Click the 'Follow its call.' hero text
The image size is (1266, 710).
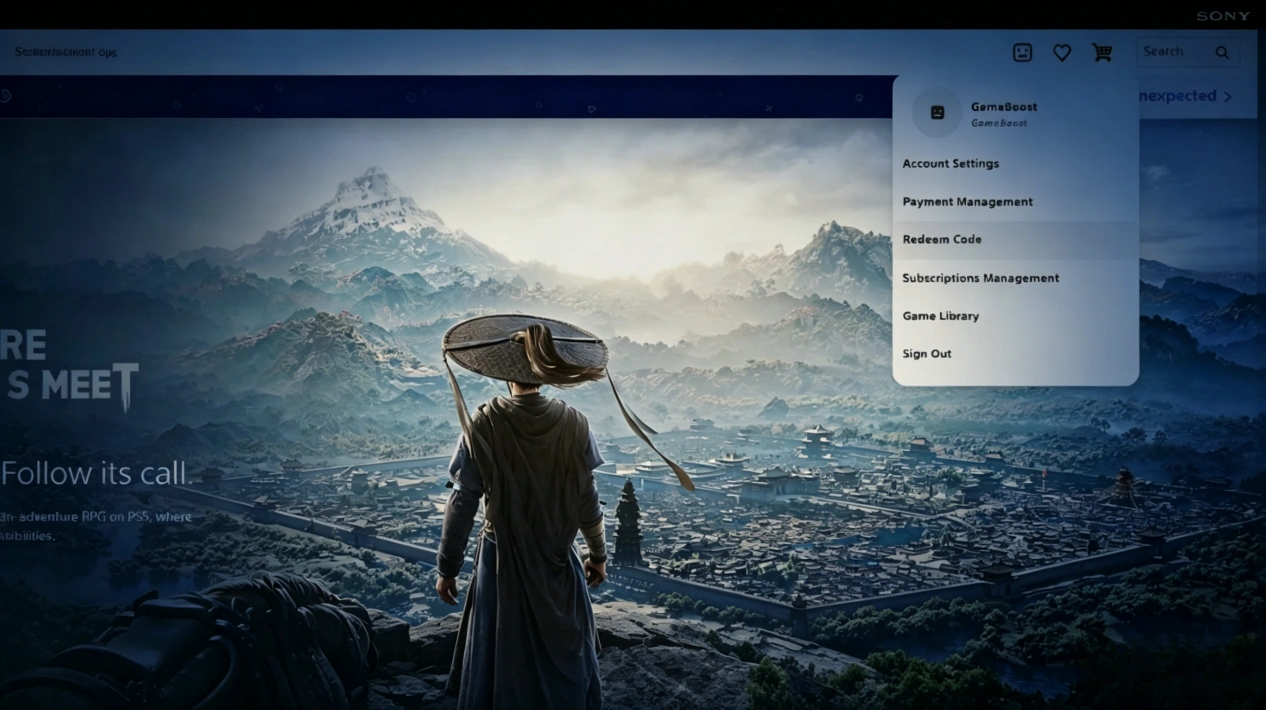tap(94, 473)
